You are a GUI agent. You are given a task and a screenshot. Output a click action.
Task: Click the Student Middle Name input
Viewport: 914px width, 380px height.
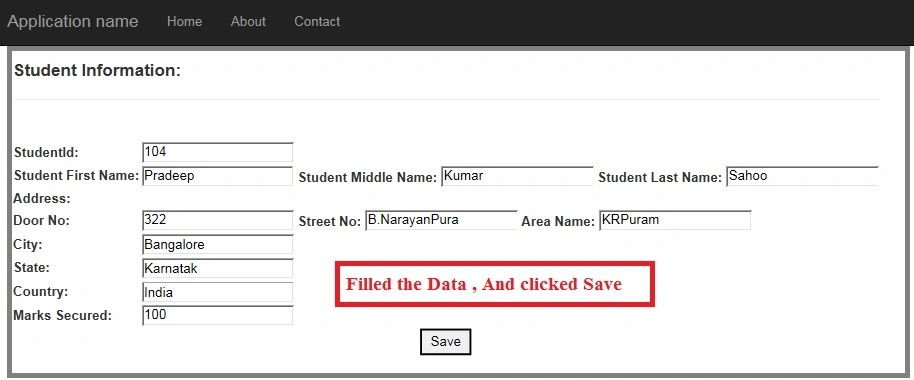(517, 176)
